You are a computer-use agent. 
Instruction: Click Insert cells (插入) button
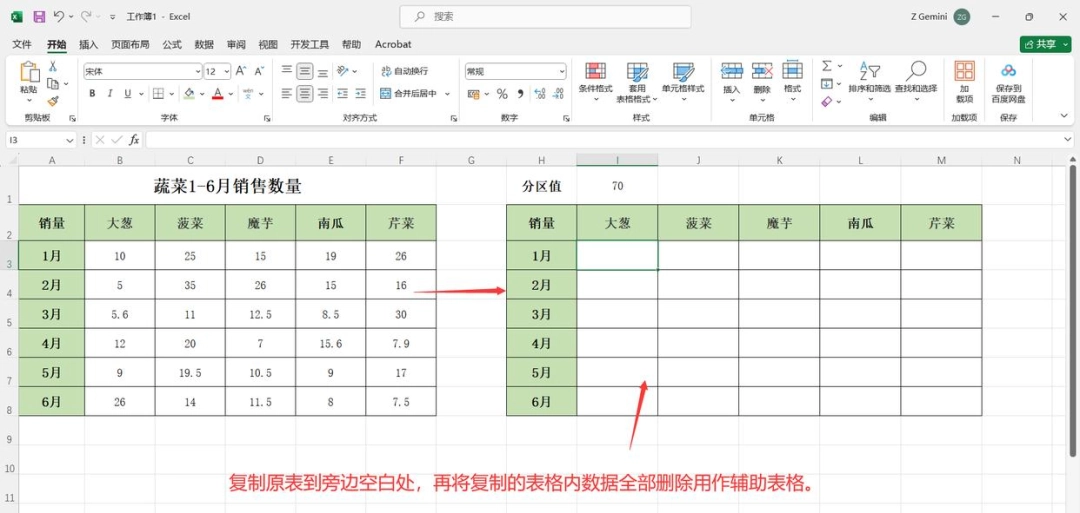click(731, 81)
